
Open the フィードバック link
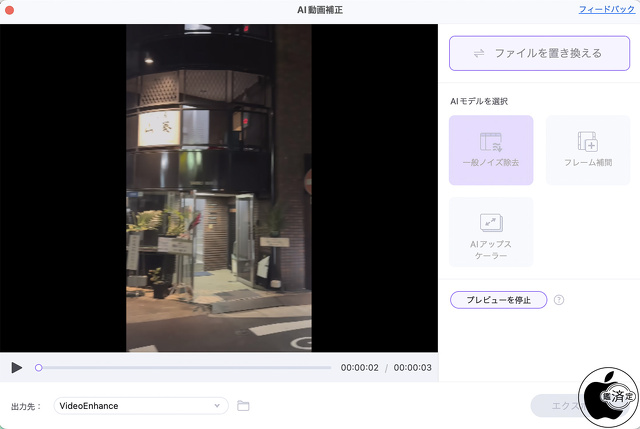coord(607,9)
